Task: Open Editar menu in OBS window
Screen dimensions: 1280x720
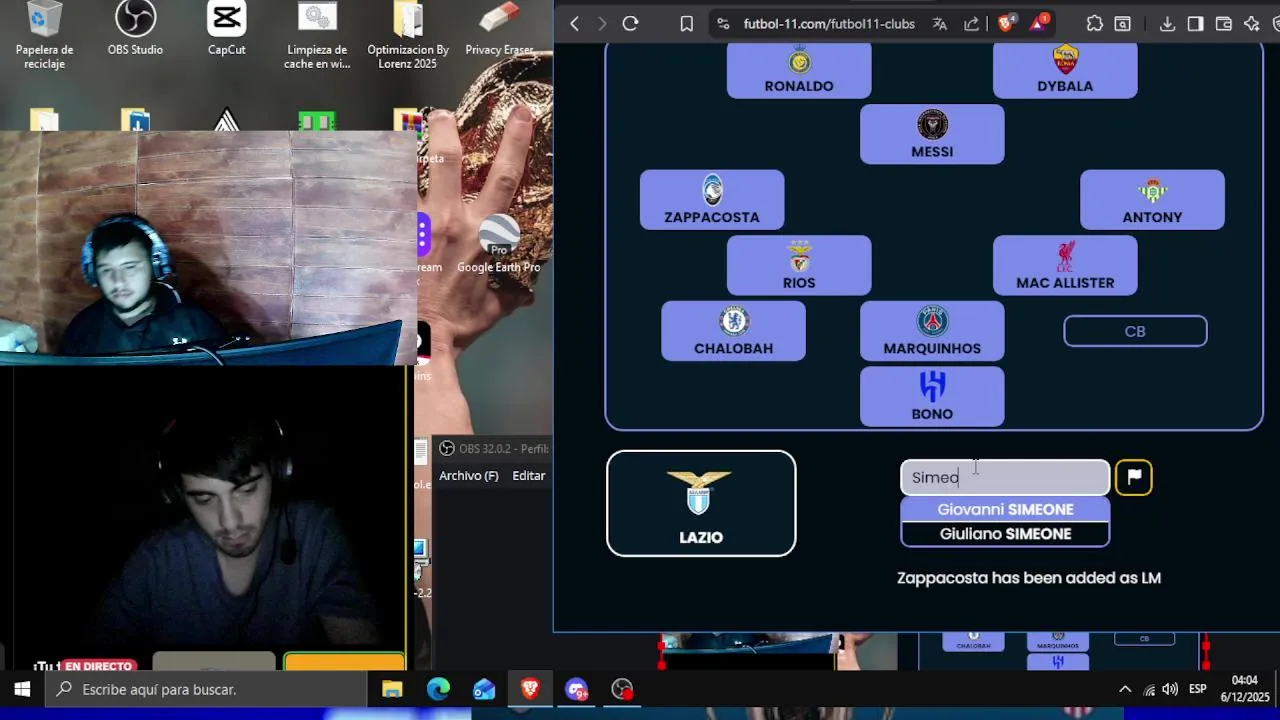Action: pyautogui.click(x=529, y=476)
